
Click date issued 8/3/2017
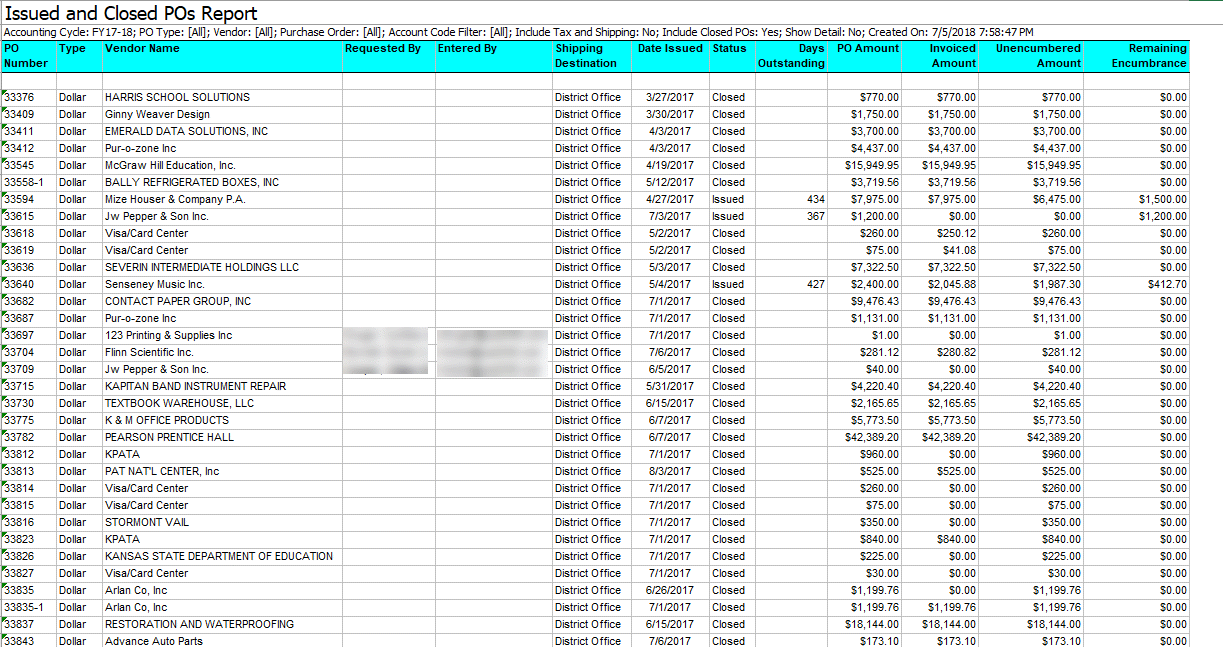(x=668, y=472)
